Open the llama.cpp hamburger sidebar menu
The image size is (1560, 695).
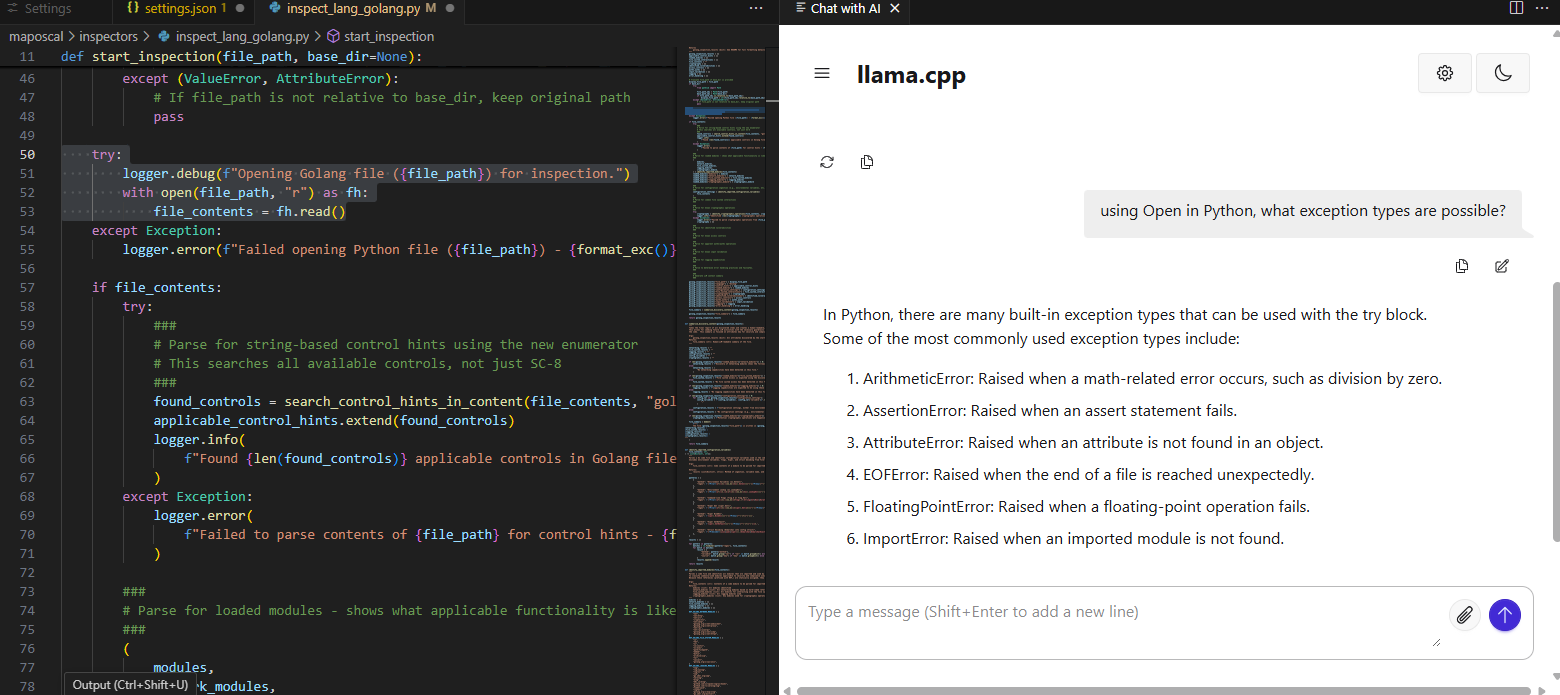(822, 74)
